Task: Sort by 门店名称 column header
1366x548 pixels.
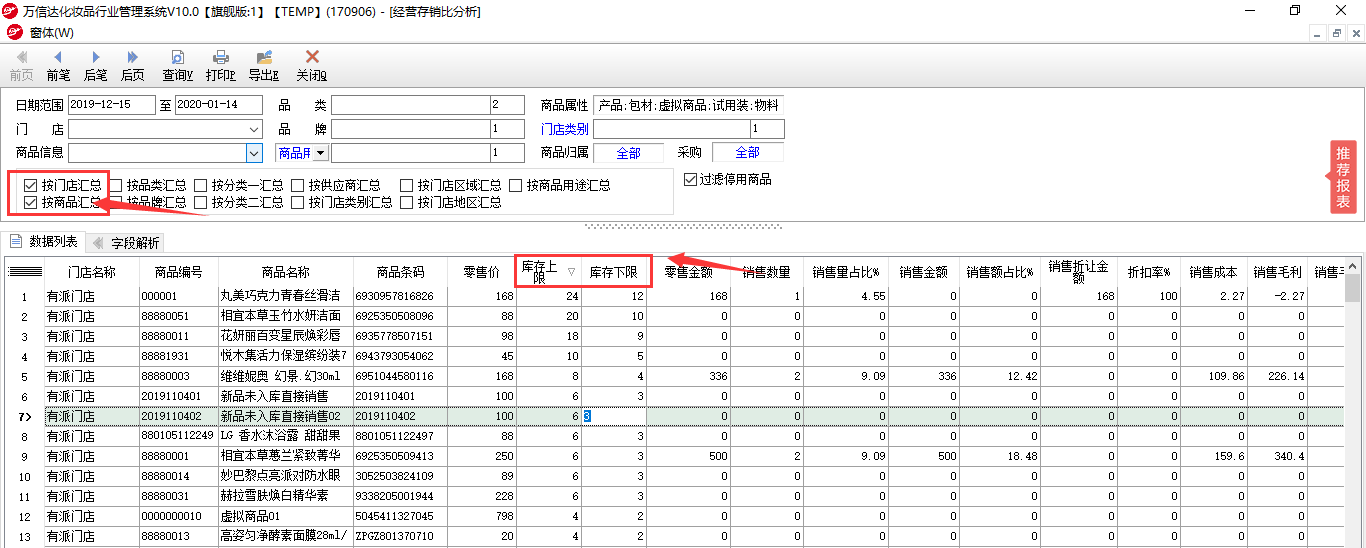Action: pos(92,272)
